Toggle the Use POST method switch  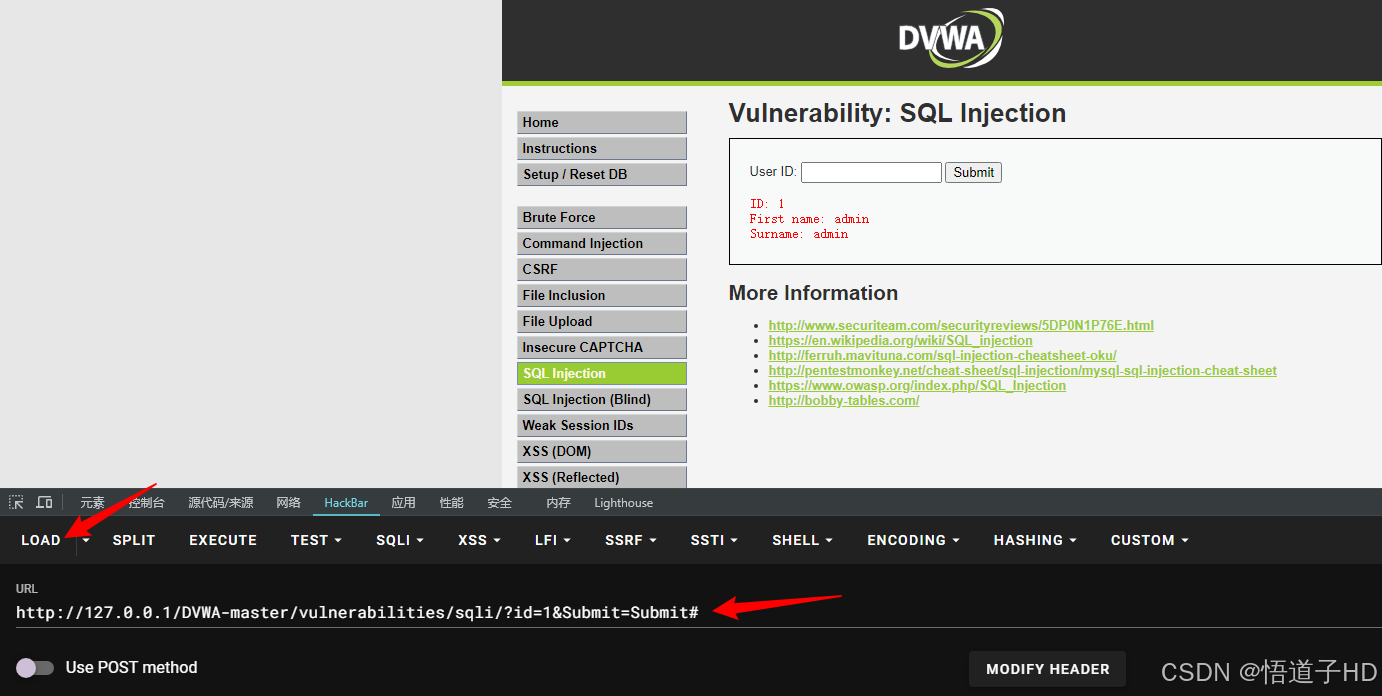[35, 668]
